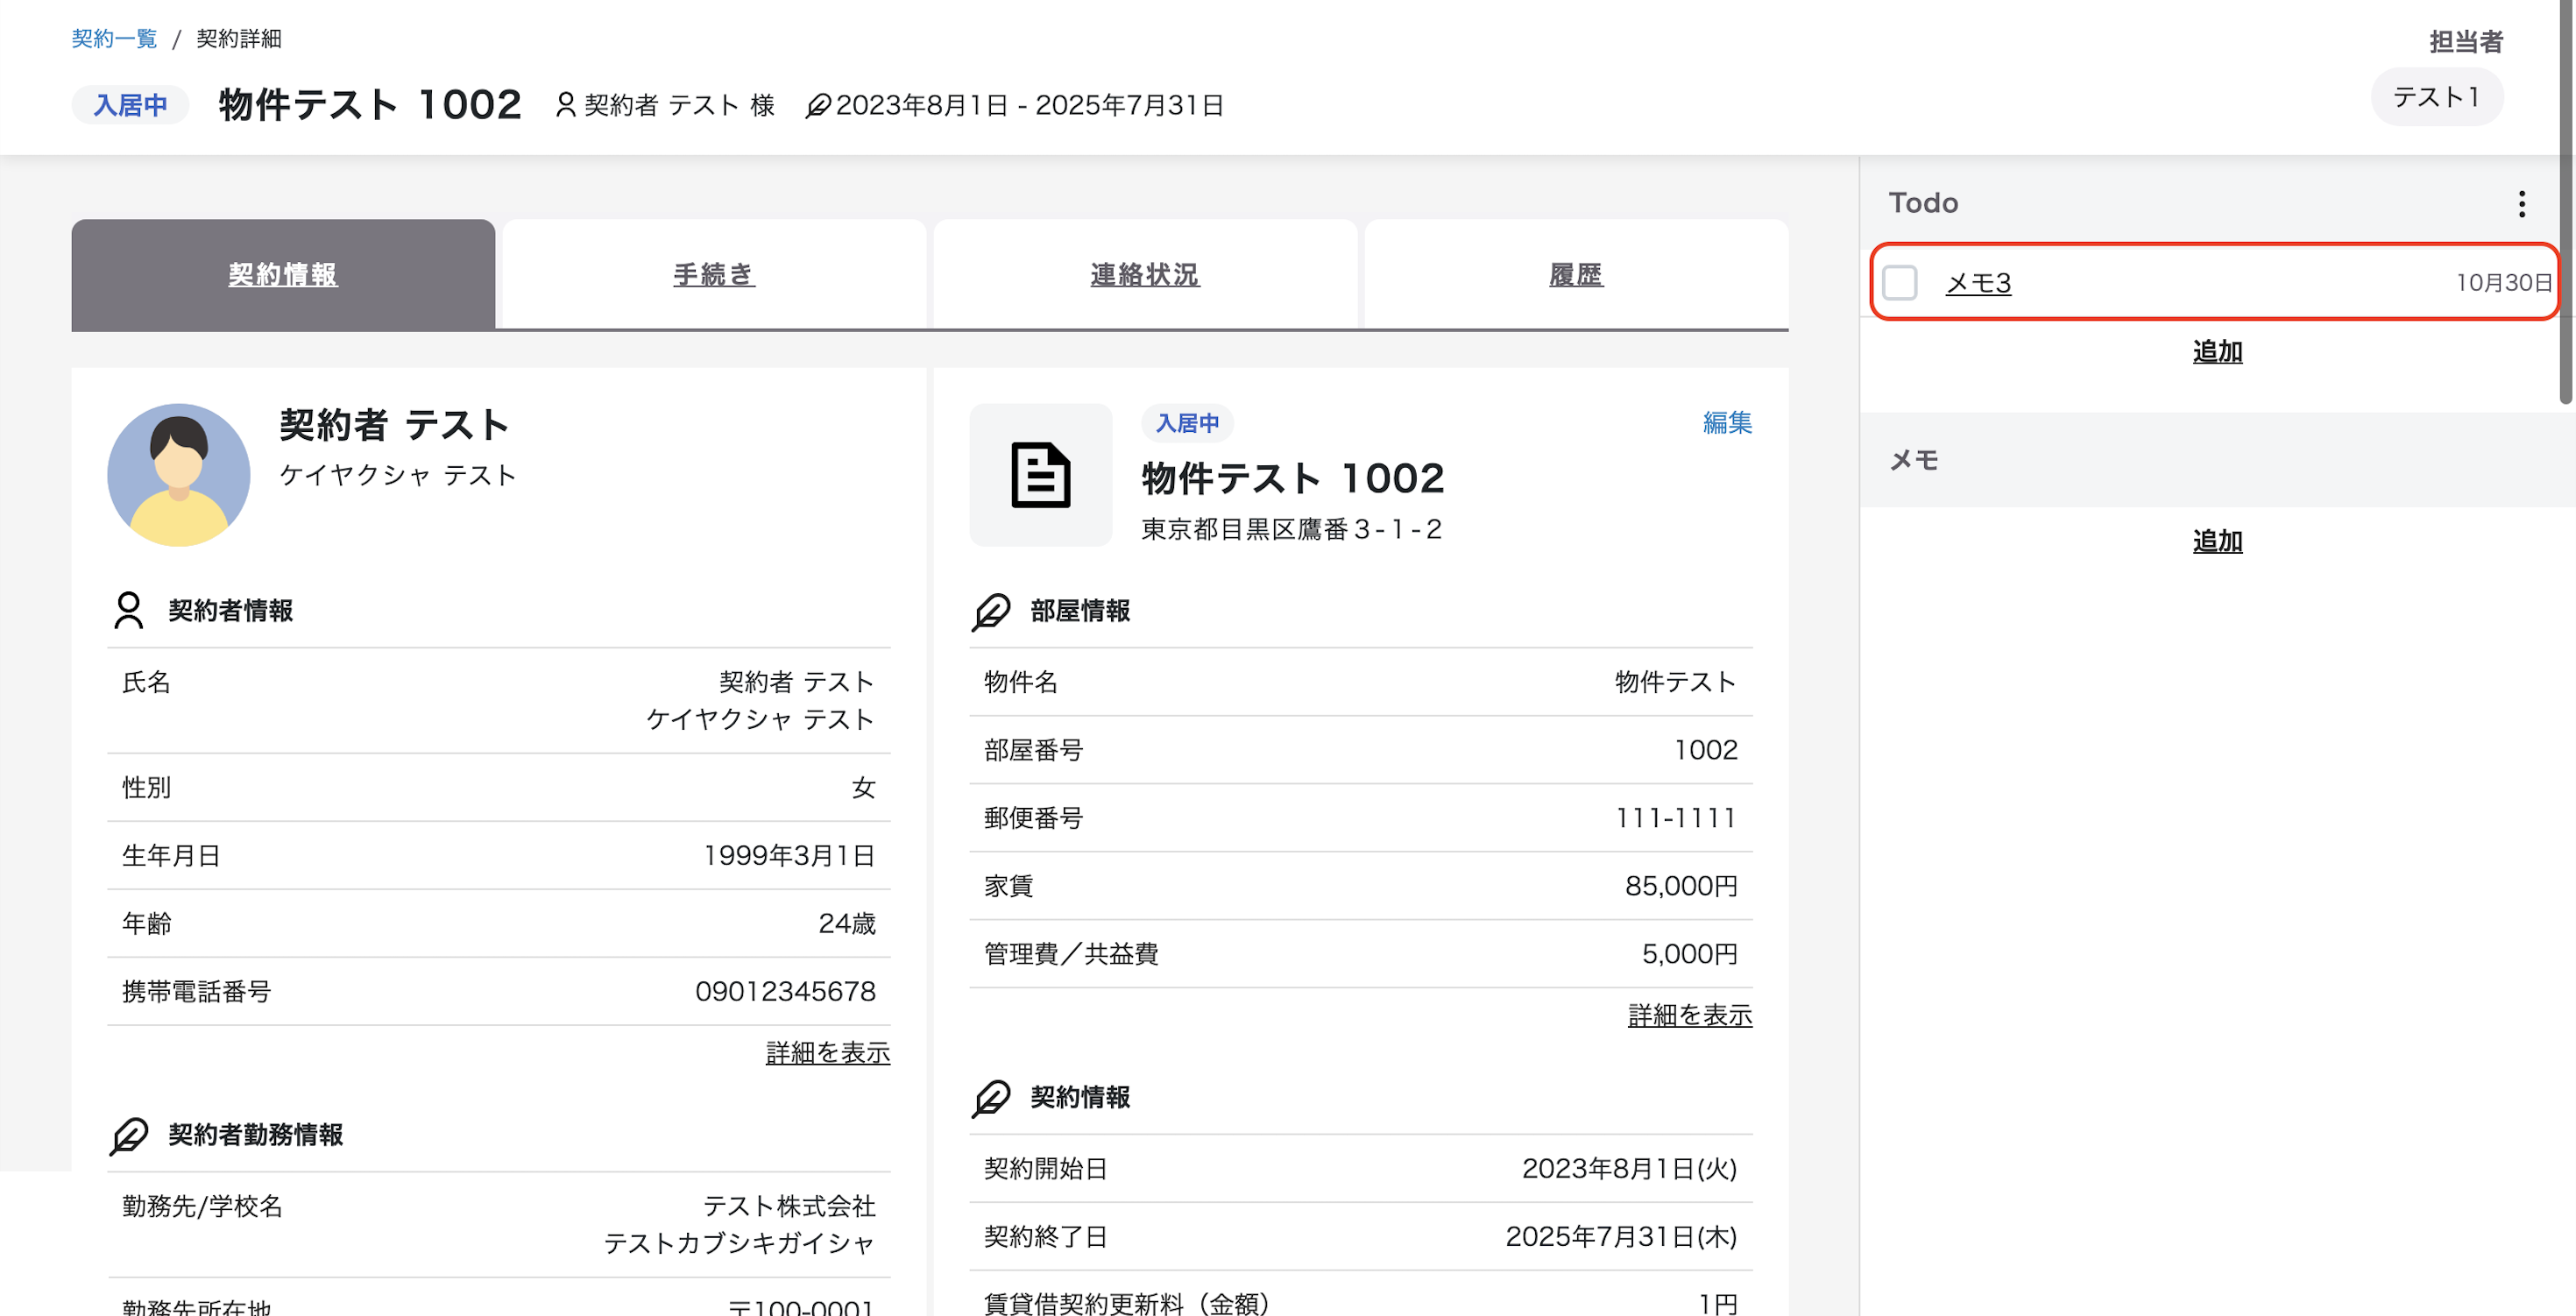The image size is (2576, 1316).
Task: Click the 入居中 status badge in header
Action: point(130,105)
